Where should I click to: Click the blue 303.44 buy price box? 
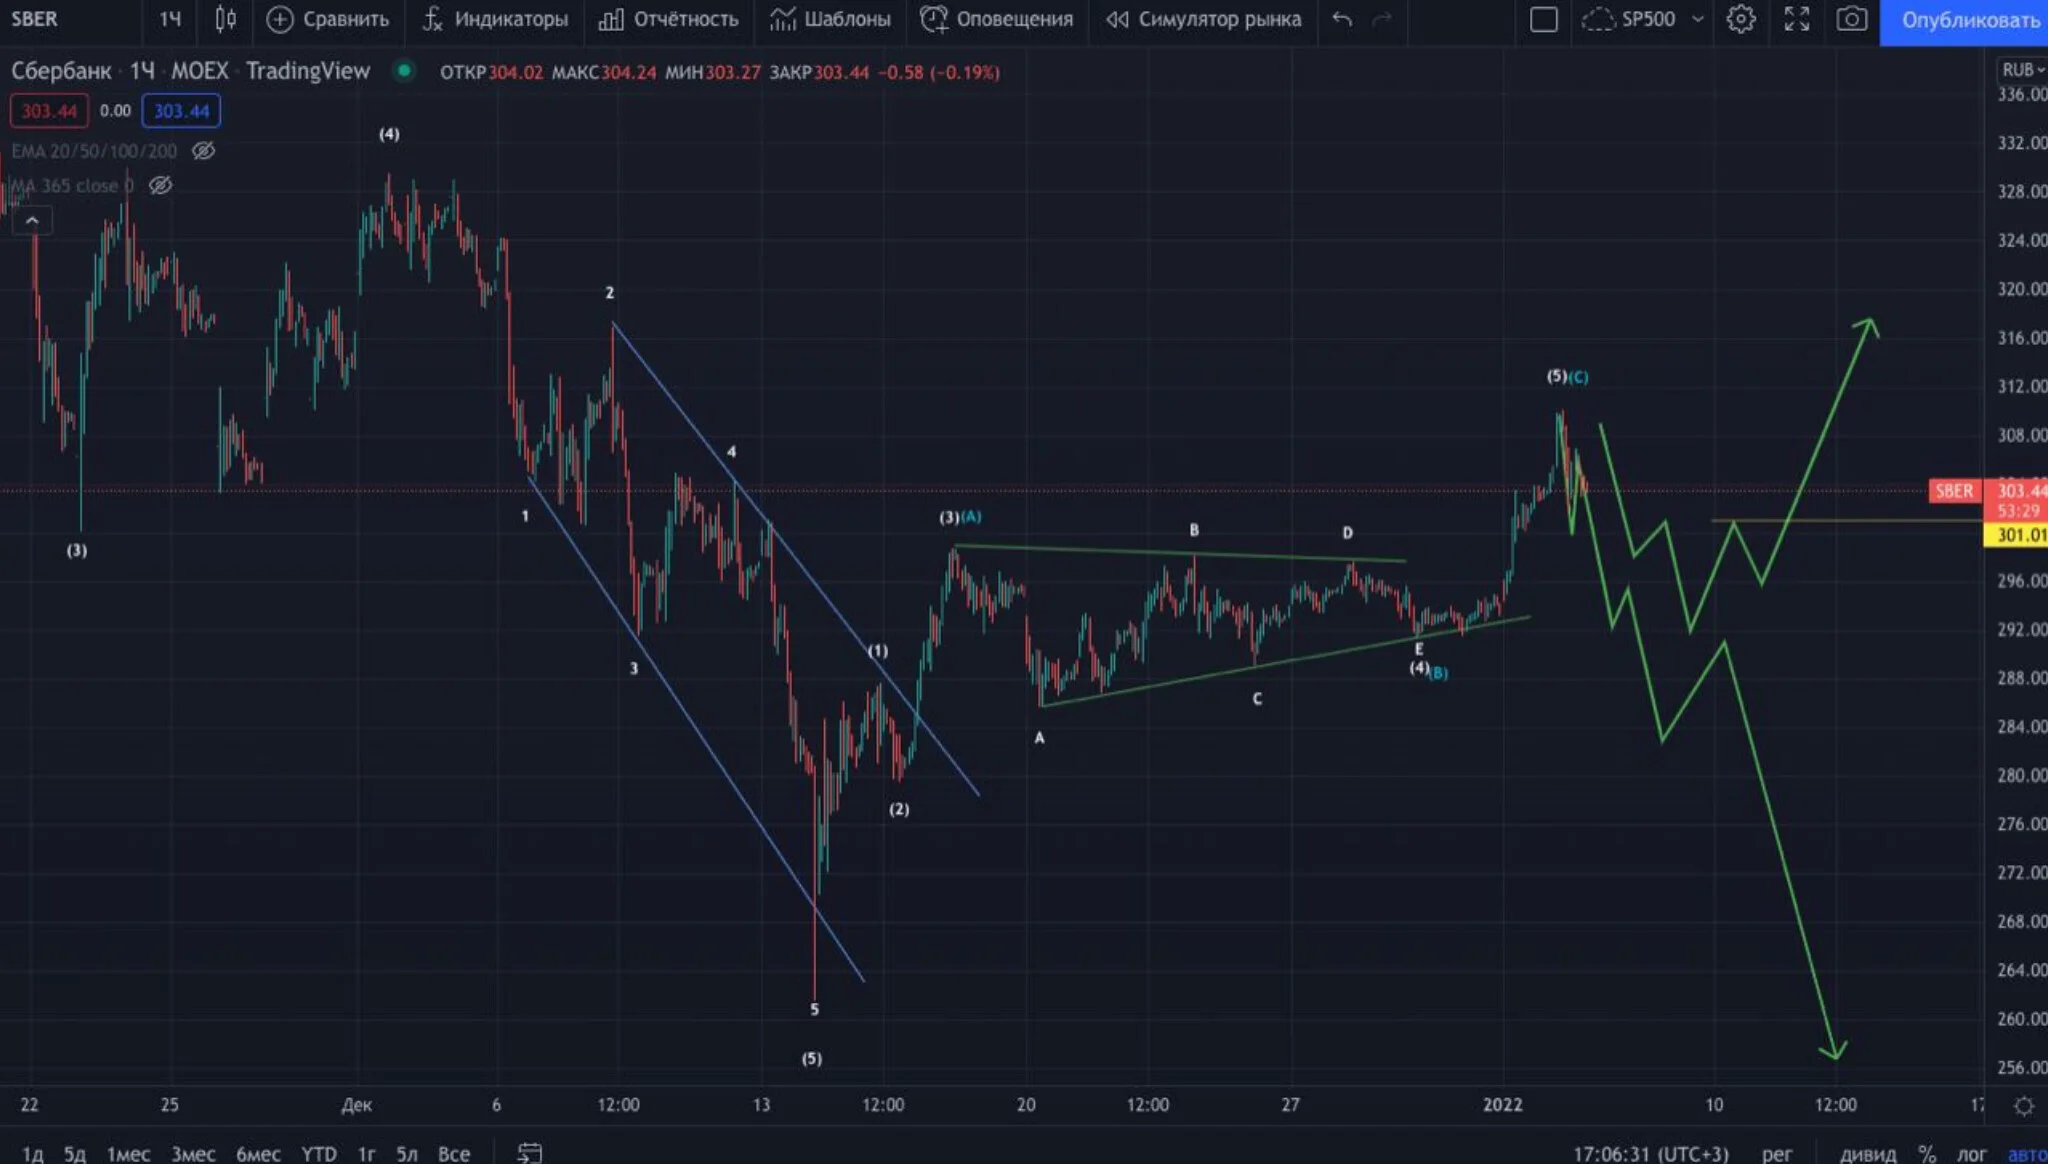pos(181,111)
